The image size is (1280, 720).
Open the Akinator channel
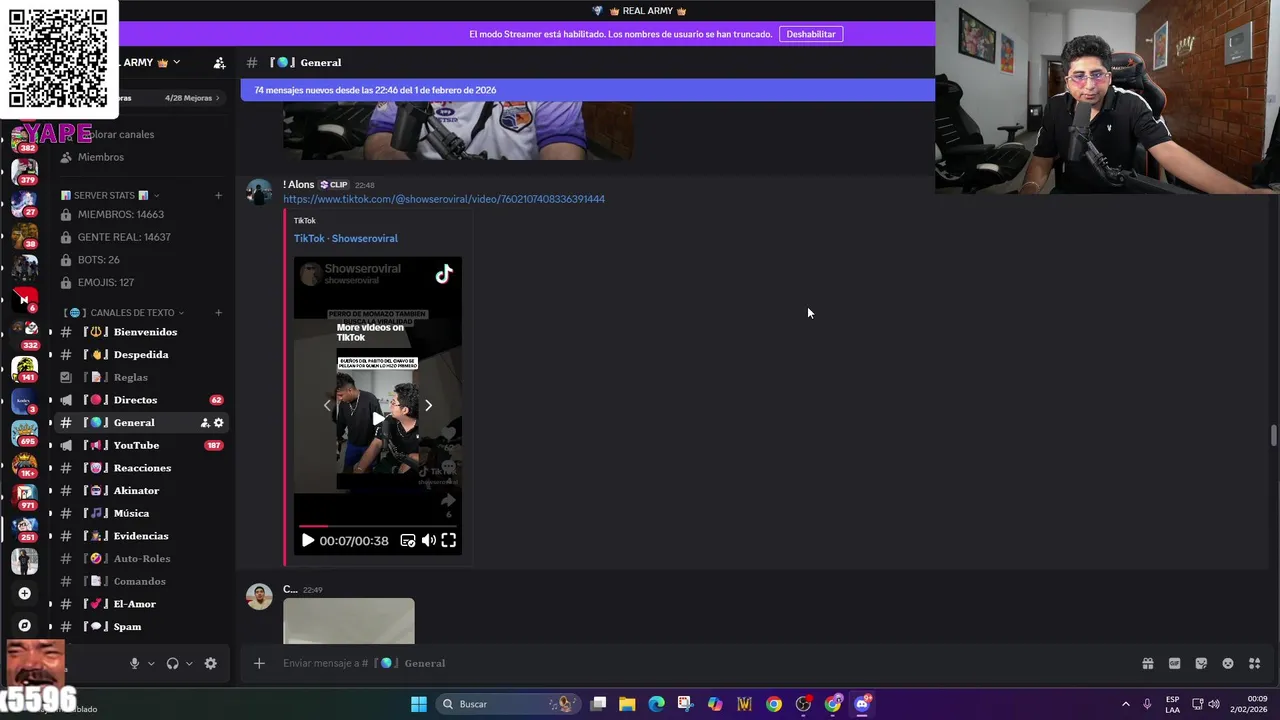coord(142,491)
